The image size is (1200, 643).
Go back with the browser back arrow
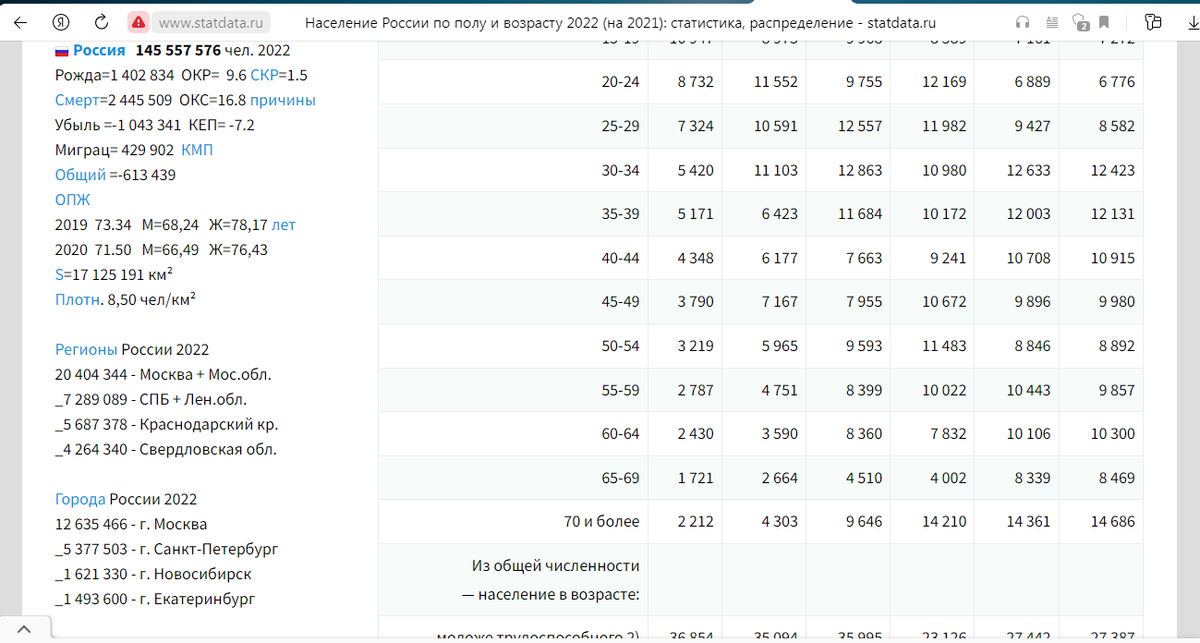[20, 21]
